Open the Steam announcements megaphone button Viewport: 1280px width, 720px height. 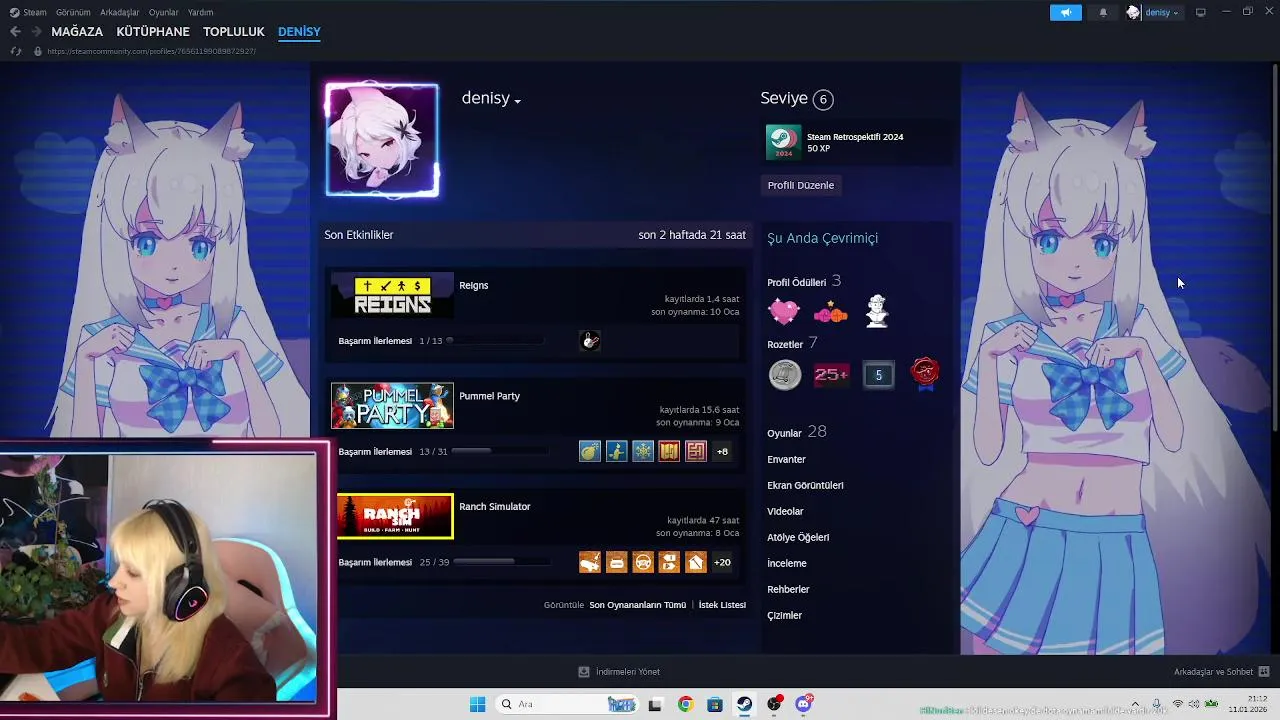pyautogui.click(x=1065, y=13)
